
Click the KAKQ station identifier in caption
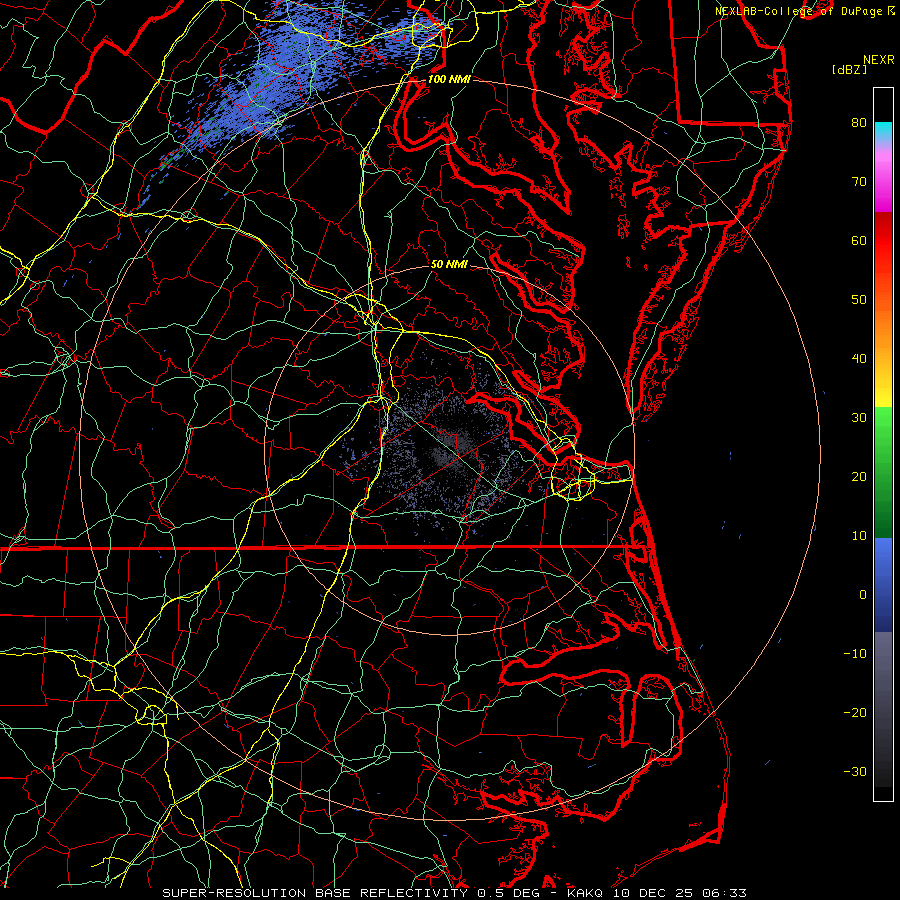point(585,893)
